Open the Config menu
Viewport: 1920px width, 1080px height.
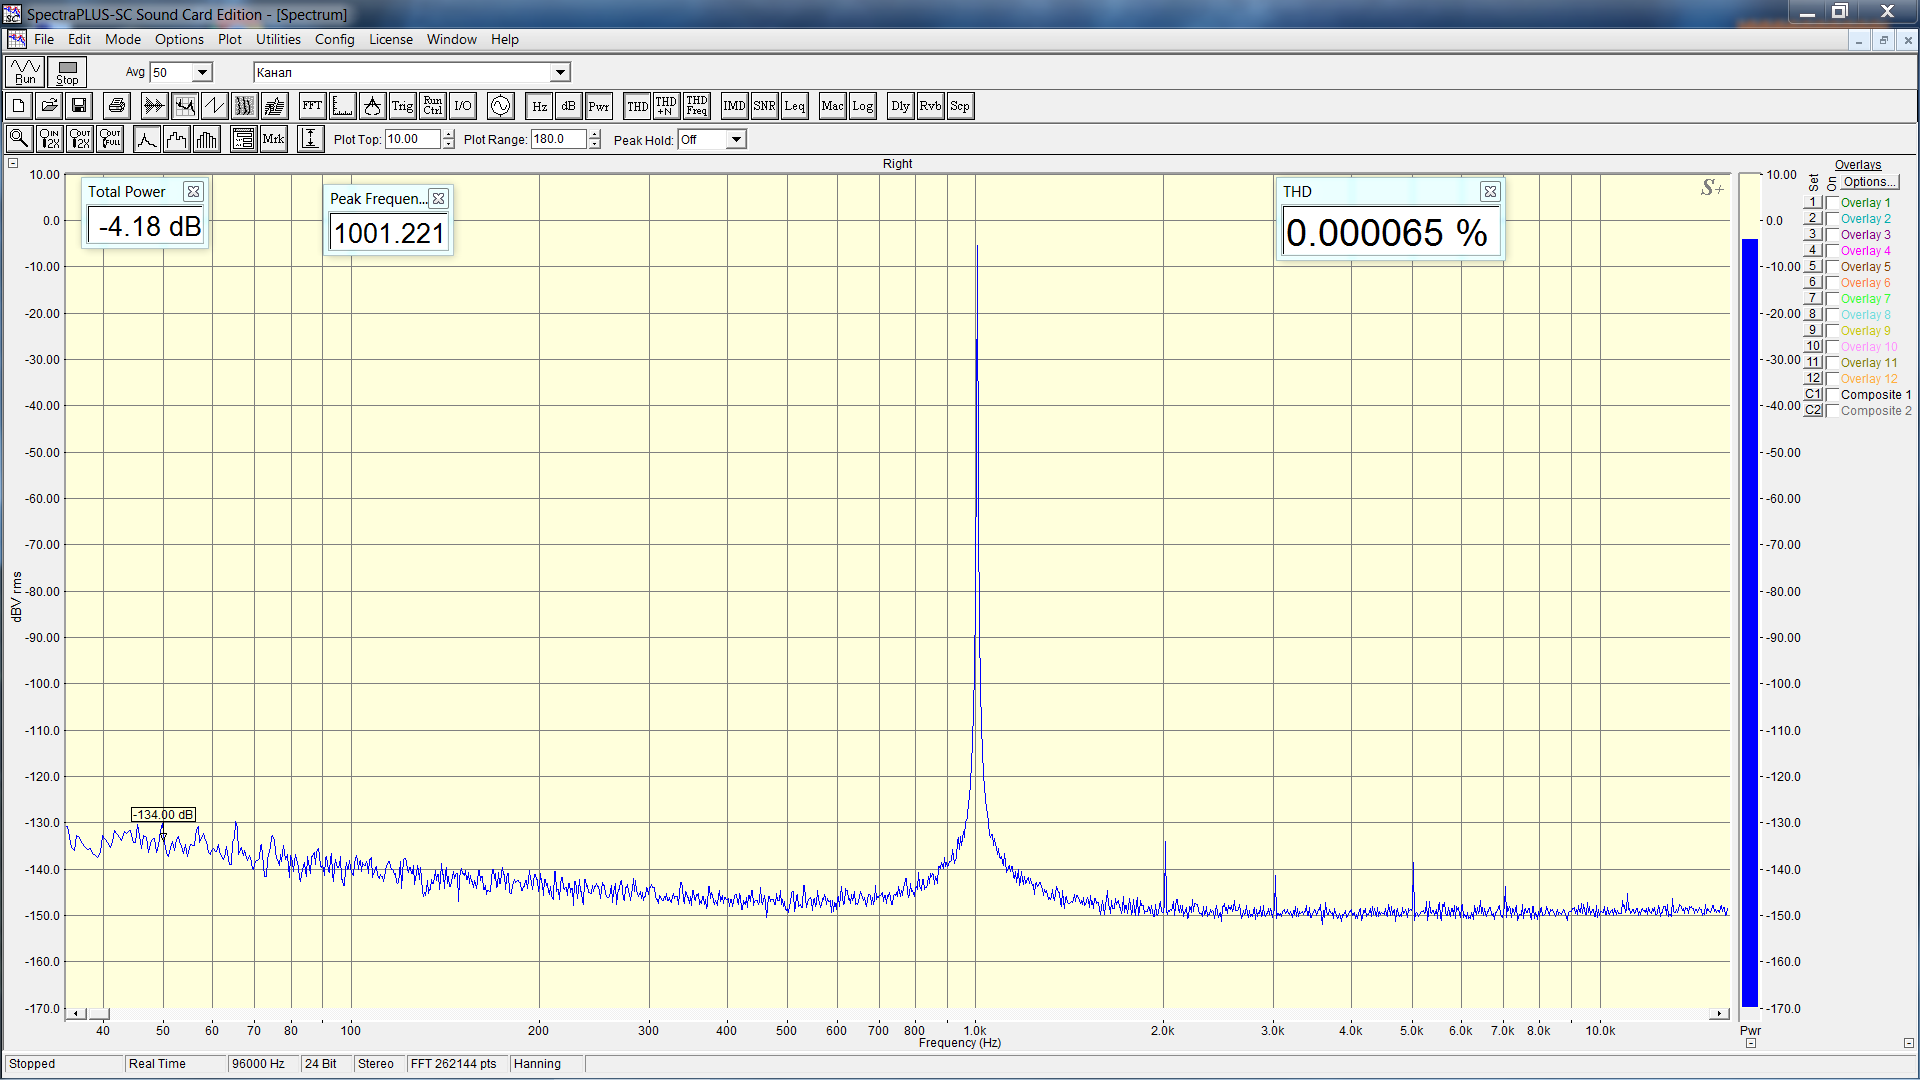click(x=334, y=39)
